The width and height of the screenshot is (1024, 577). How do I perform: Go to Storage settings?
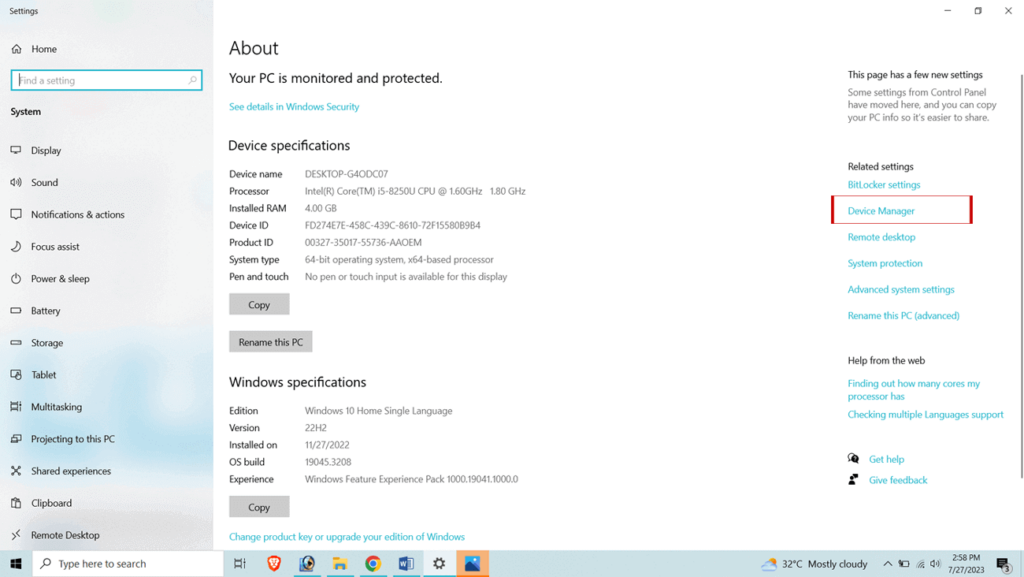(47, 343)
